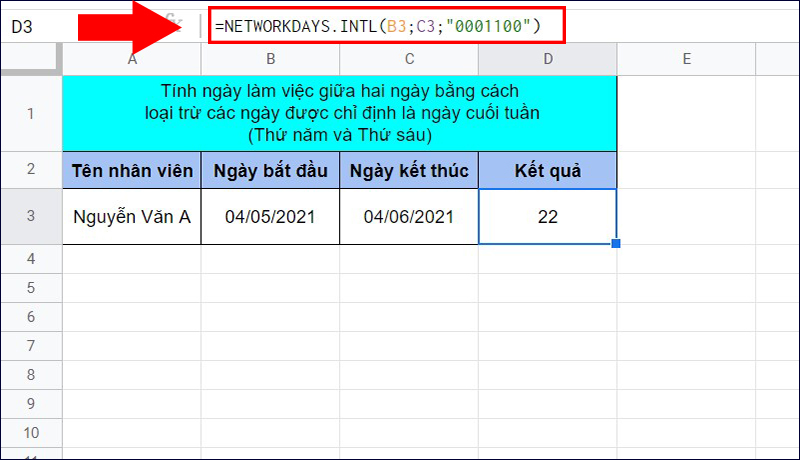
Task: Click the NETWORKDAYS.INTL formula in formula bar
Action: click(x=378, y=26)
